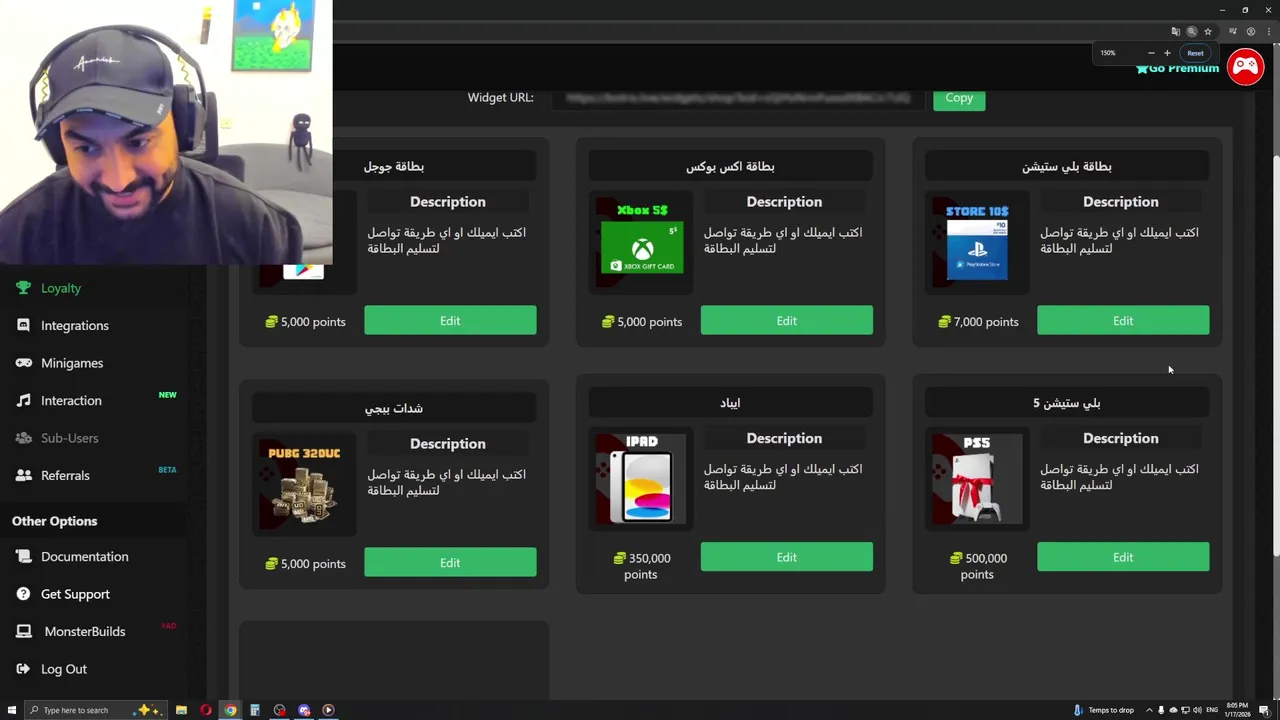1280x720 pixels.
Task: Click the Interaction music note icon
Action: tap(24, 400)
